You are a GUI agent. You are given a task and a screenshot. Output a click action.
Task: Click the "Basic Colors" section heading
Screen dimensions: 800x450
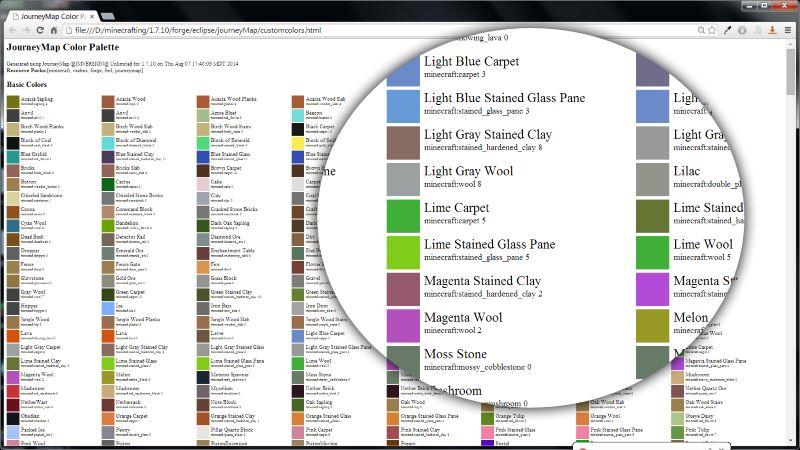27,84
